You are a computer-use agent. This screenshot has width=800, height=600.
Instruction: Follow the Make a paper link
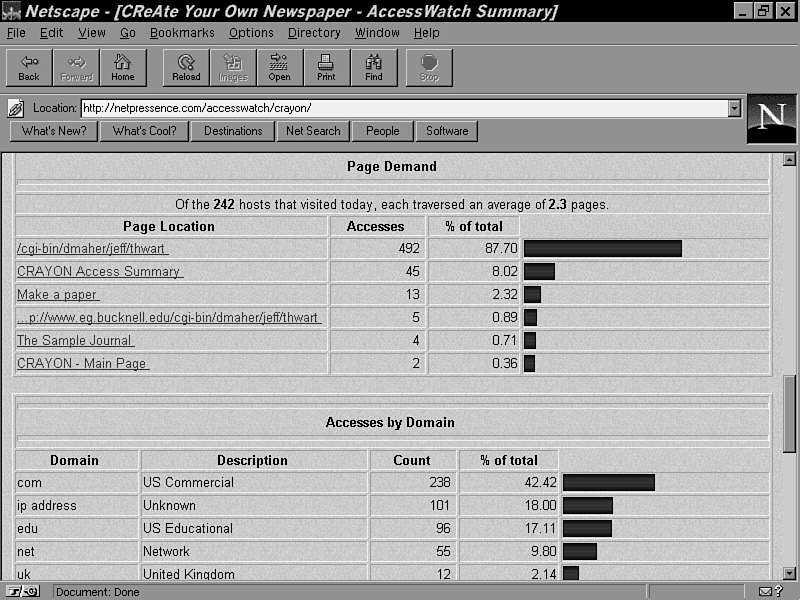pos(57,294)
